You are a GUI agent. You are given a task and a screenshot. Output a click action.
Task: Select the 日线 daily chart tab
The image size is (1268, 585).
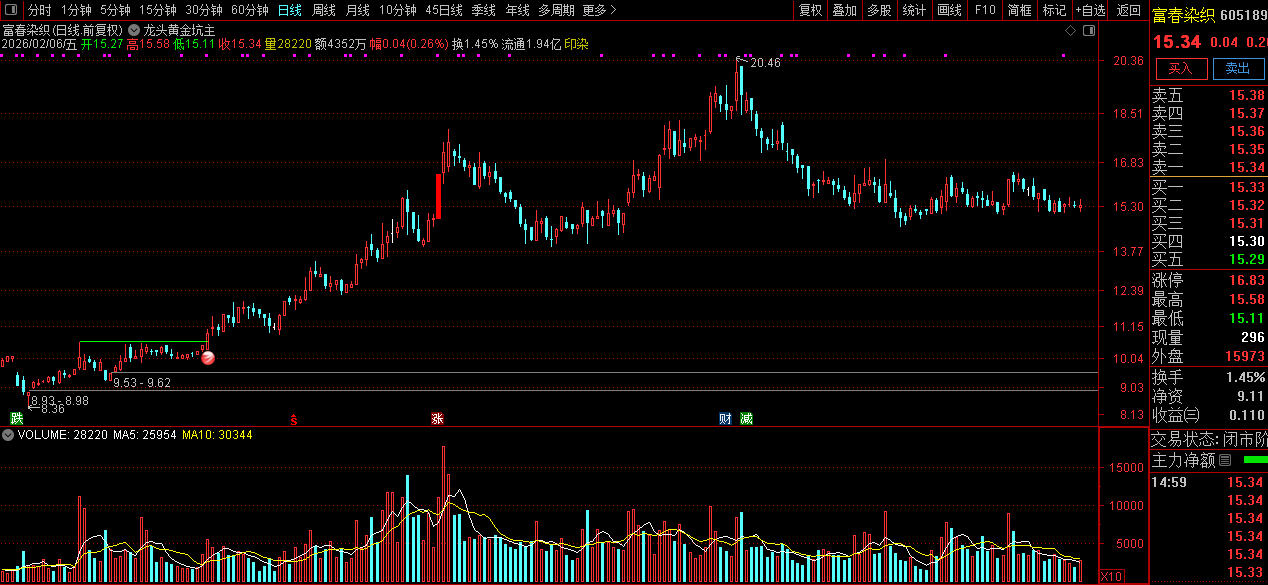(289, 10)
